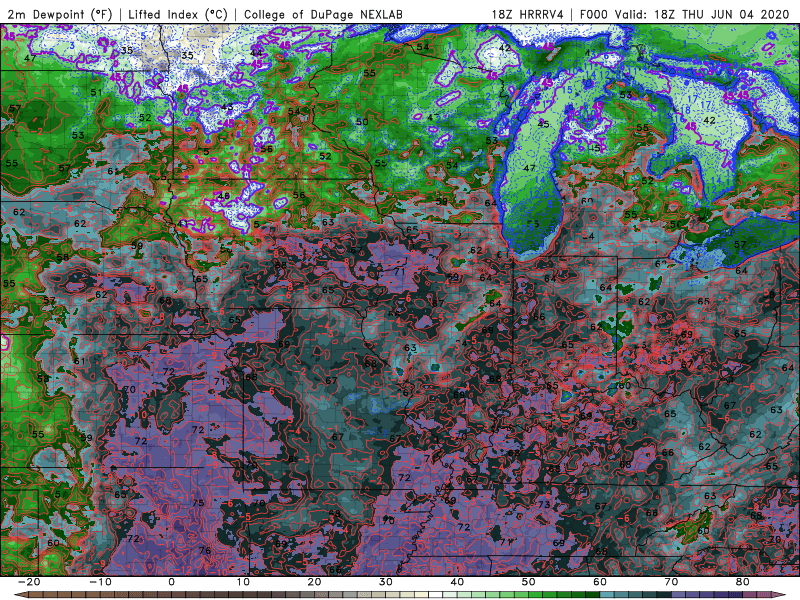This screenshot has height=600, width=800.
Task: Click the 30 label on the color scale
Action: pos(386,582)
